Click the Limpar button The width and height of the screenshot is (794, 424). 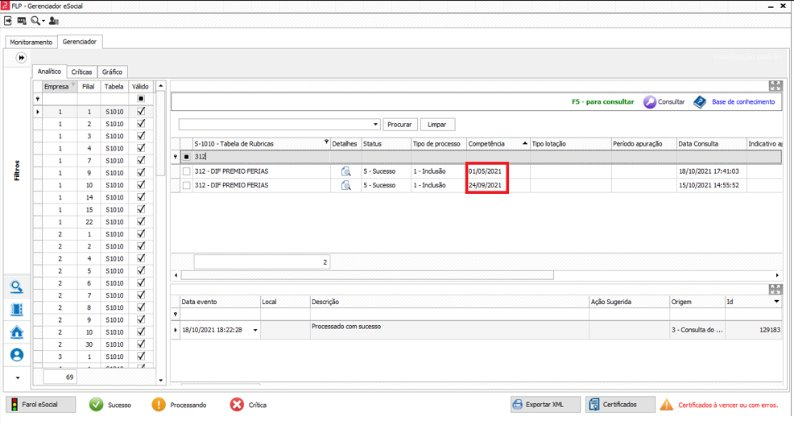(437, 125)
